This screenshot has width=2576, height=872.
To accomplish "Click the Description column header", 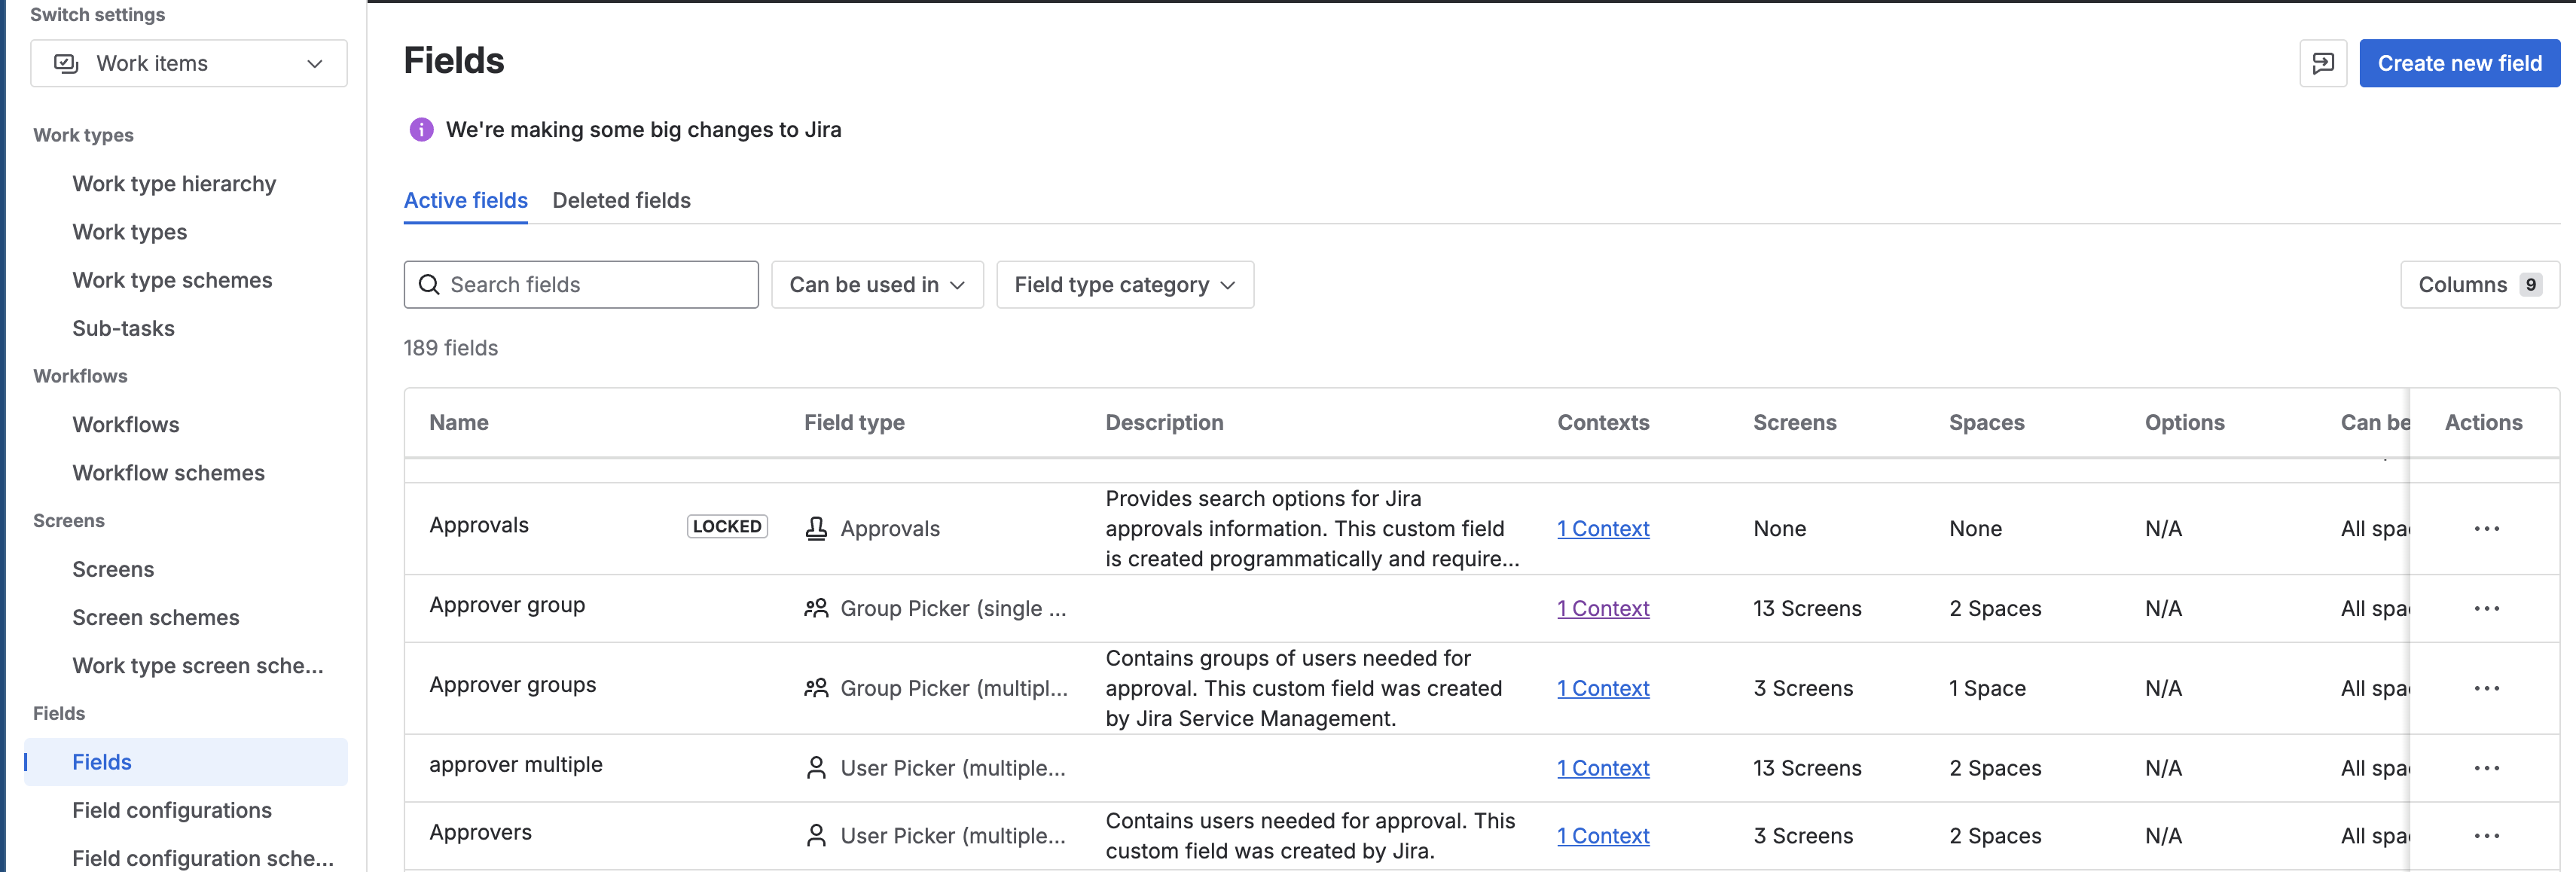I will pyautogui.click(x=1164, y=422).
